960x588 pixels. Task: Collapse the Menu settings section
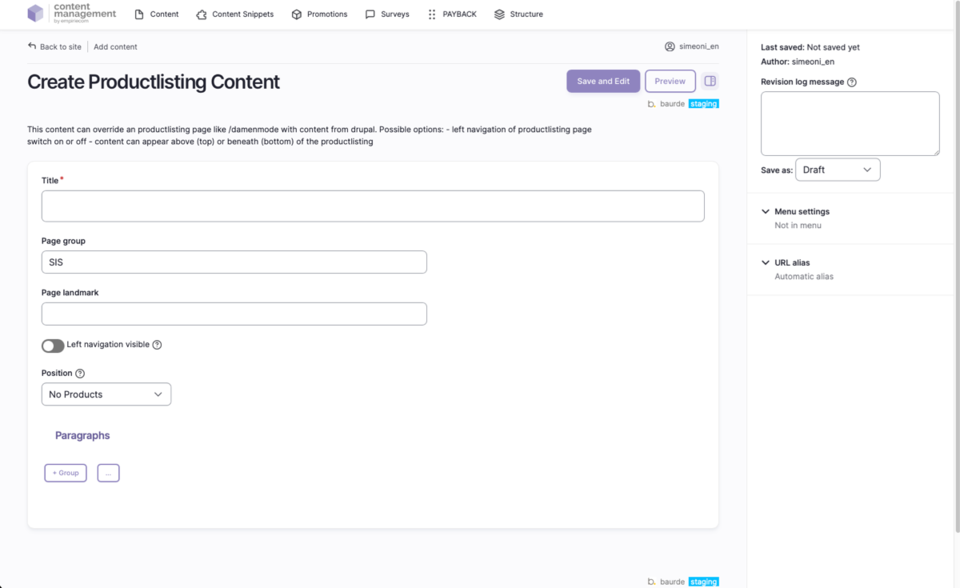pos(766,211)
